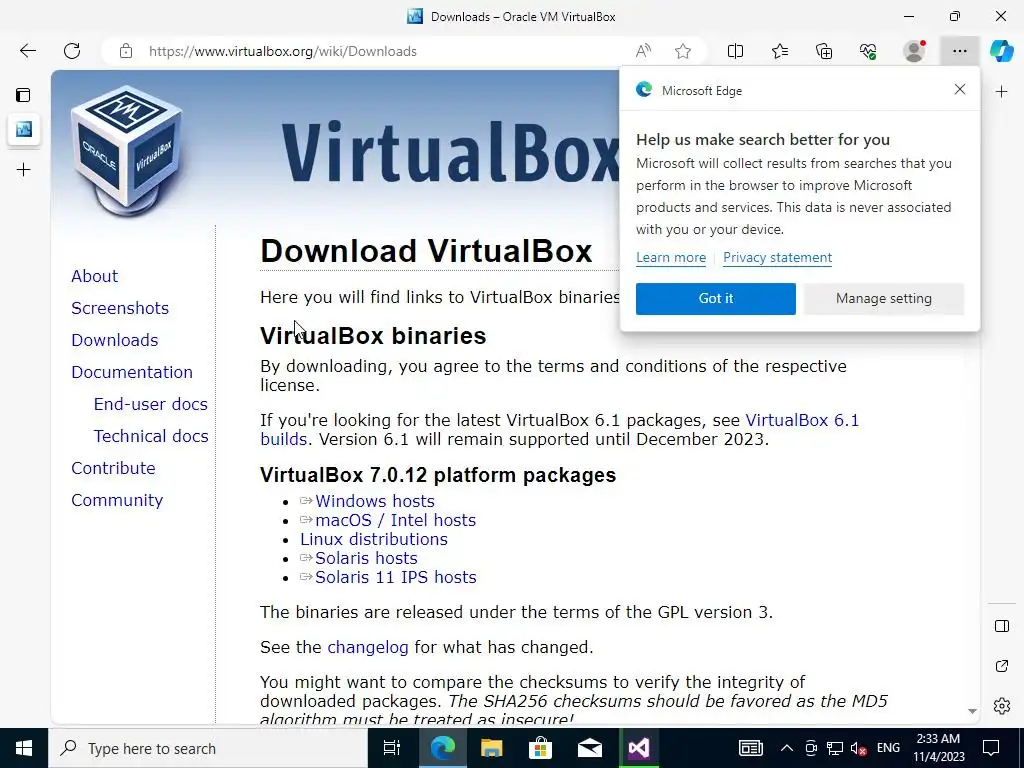Open the Collections panel
This screenshot has width=1024, height=768.
pos(824,51)
